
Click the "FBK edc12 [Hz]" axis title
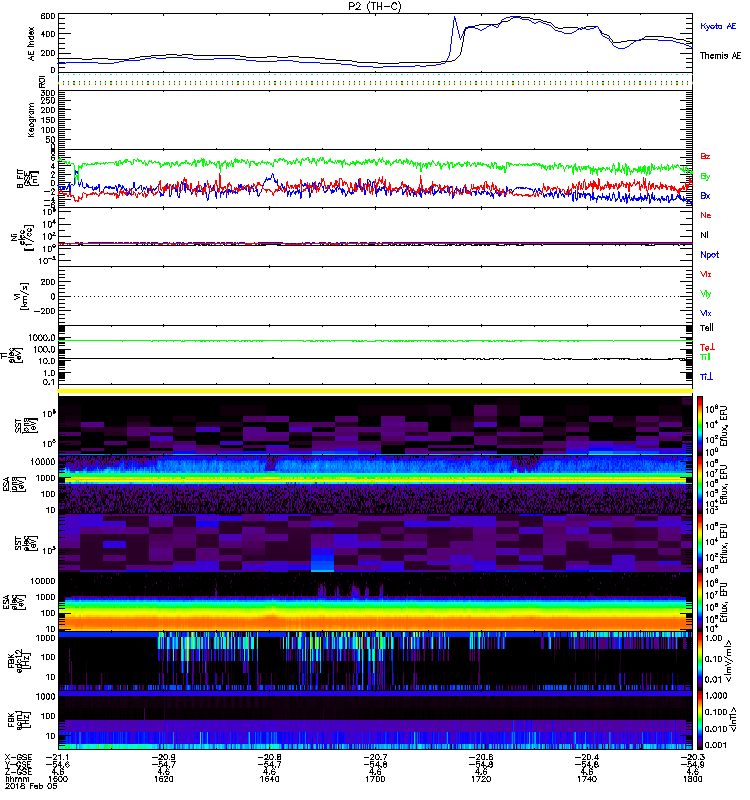pos(19,662)
